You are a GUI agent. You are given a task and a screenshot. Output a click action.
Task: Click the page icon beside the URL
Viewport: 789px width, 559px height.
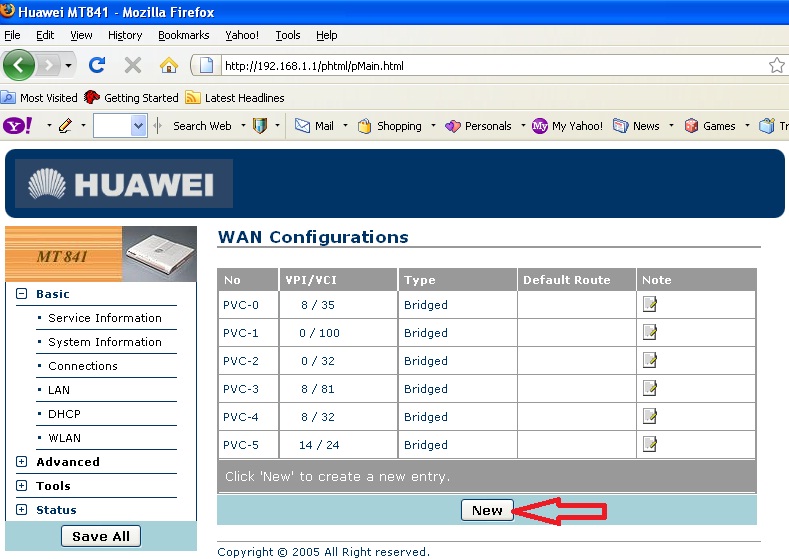coord(206,65)
